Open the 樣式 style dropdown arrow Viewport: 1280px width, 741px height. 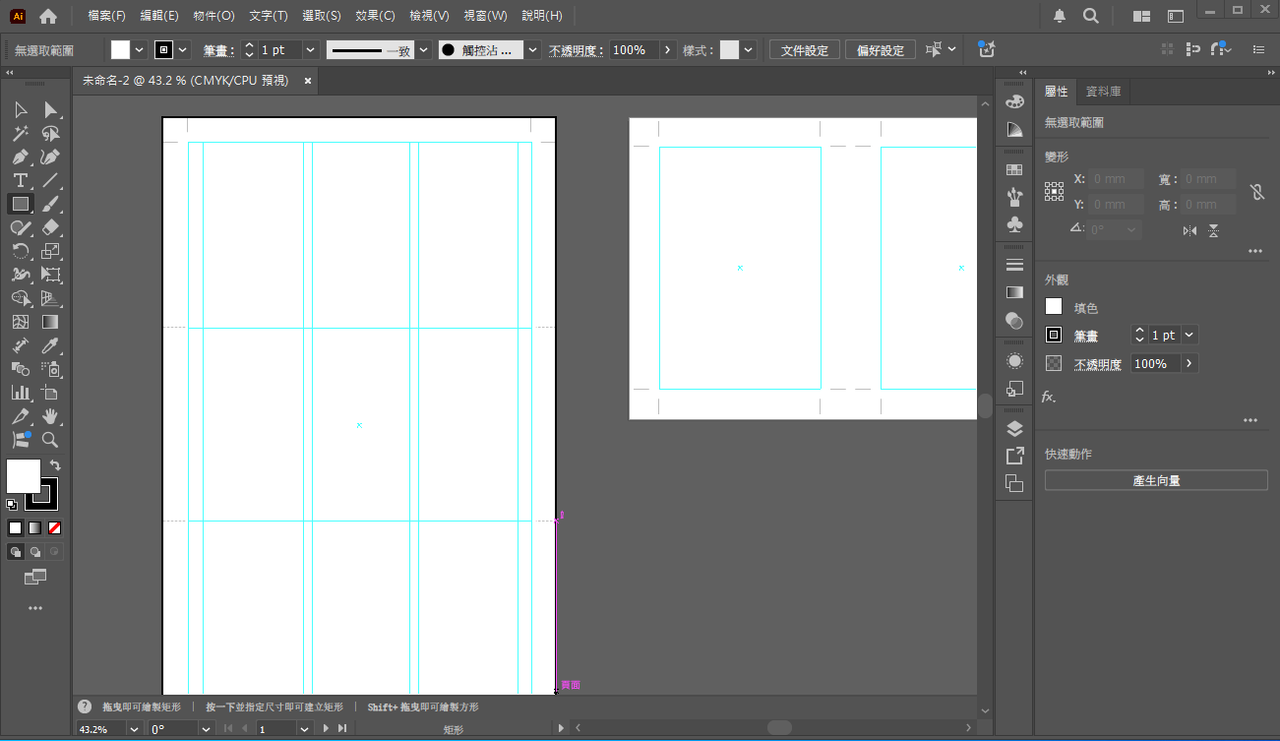pyautogui.click(x=749, y=50)
